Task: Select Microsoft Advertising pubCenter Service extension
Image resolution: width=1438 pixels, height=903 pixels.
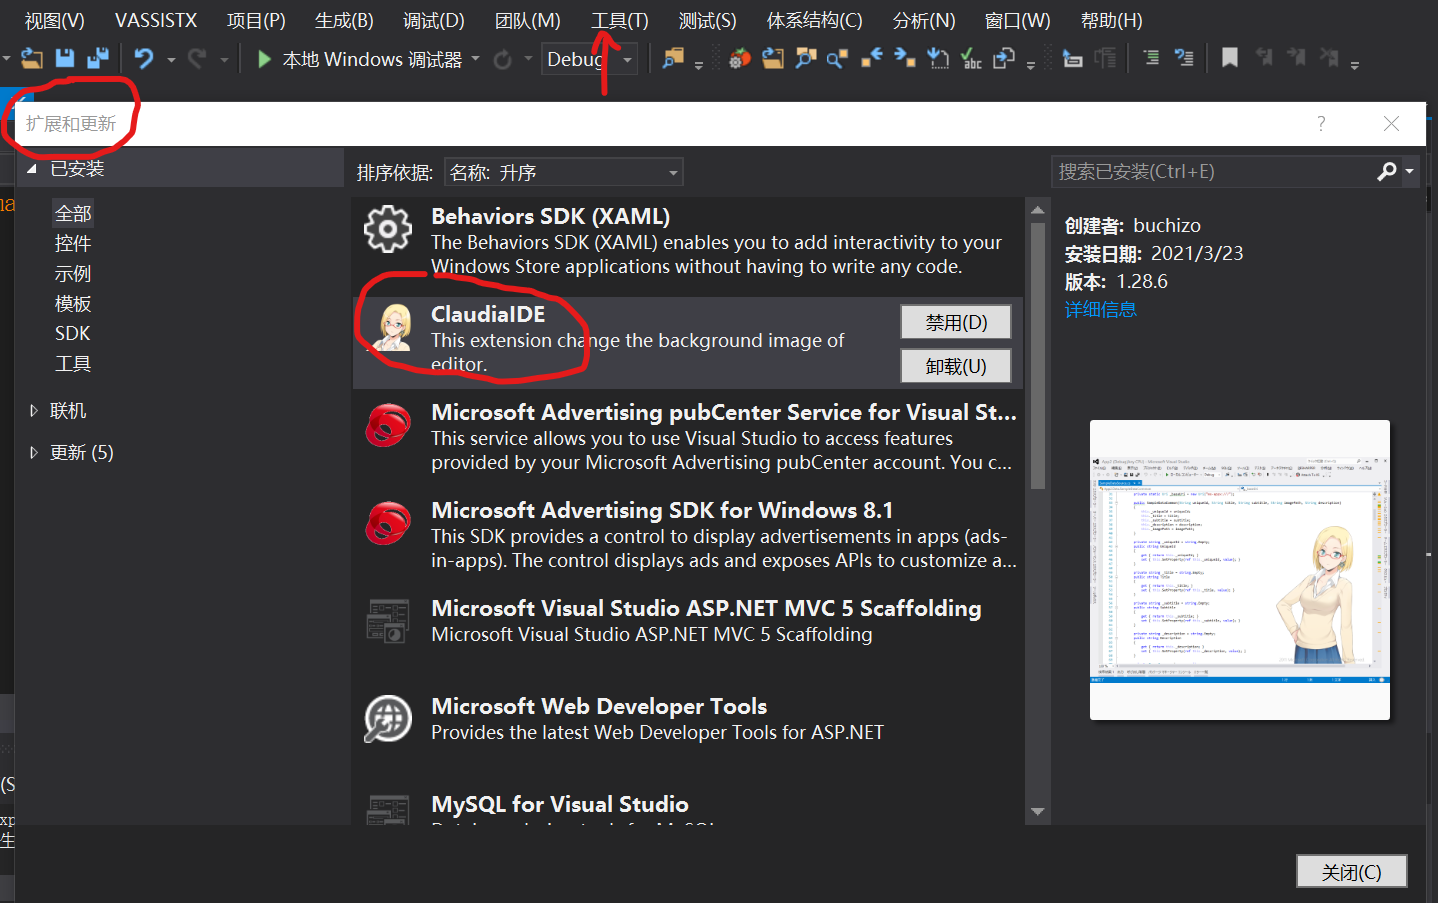Action: [x=688, y=437]
